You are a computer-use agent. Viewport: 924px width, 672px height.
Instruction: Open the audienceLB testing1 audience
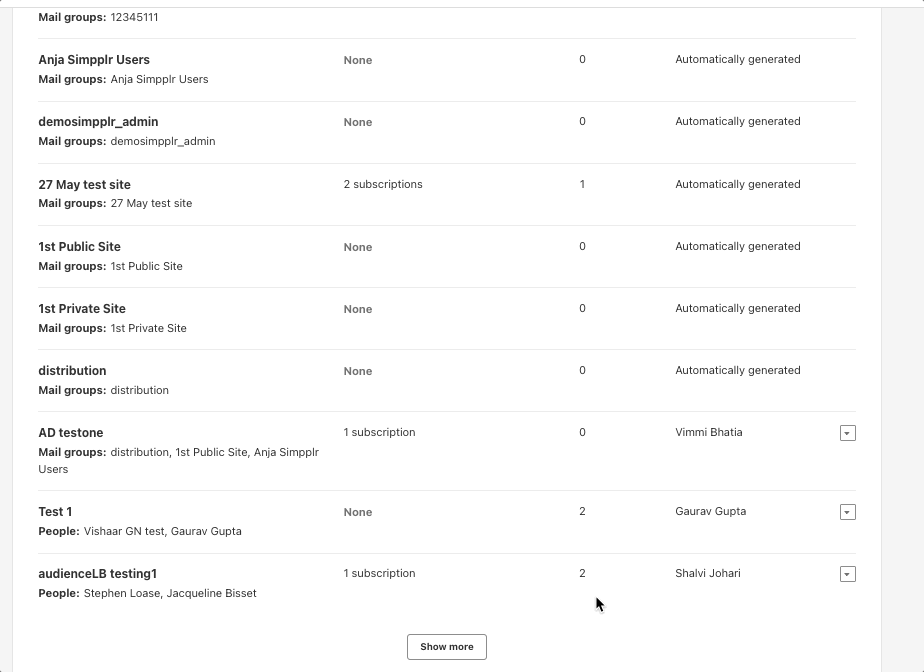pos(95,573)
